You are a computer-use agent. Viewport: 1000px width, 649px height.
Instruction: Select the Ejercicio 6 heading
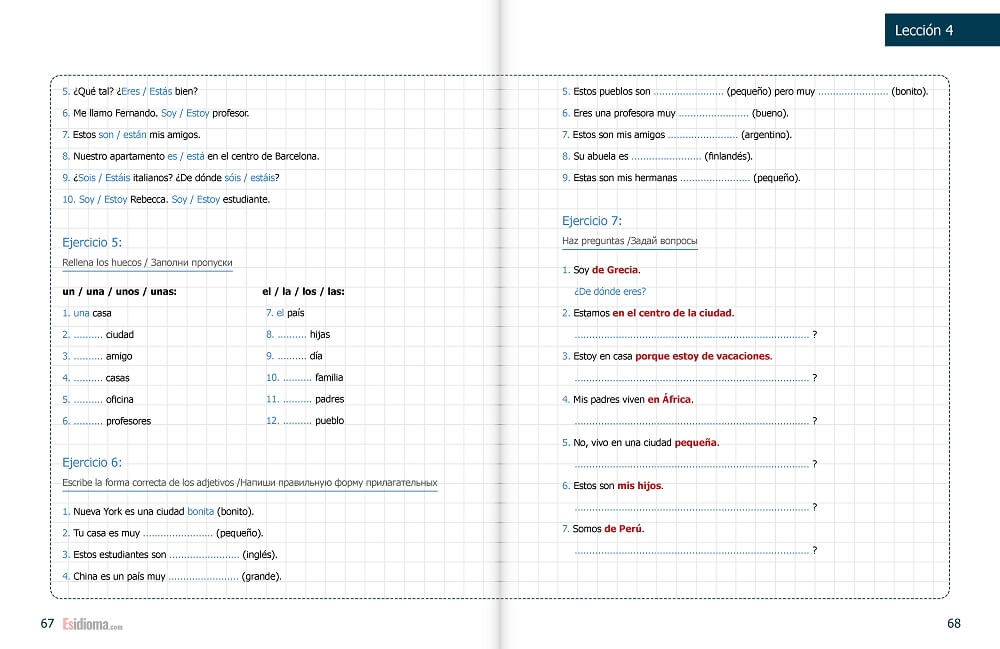92,462
